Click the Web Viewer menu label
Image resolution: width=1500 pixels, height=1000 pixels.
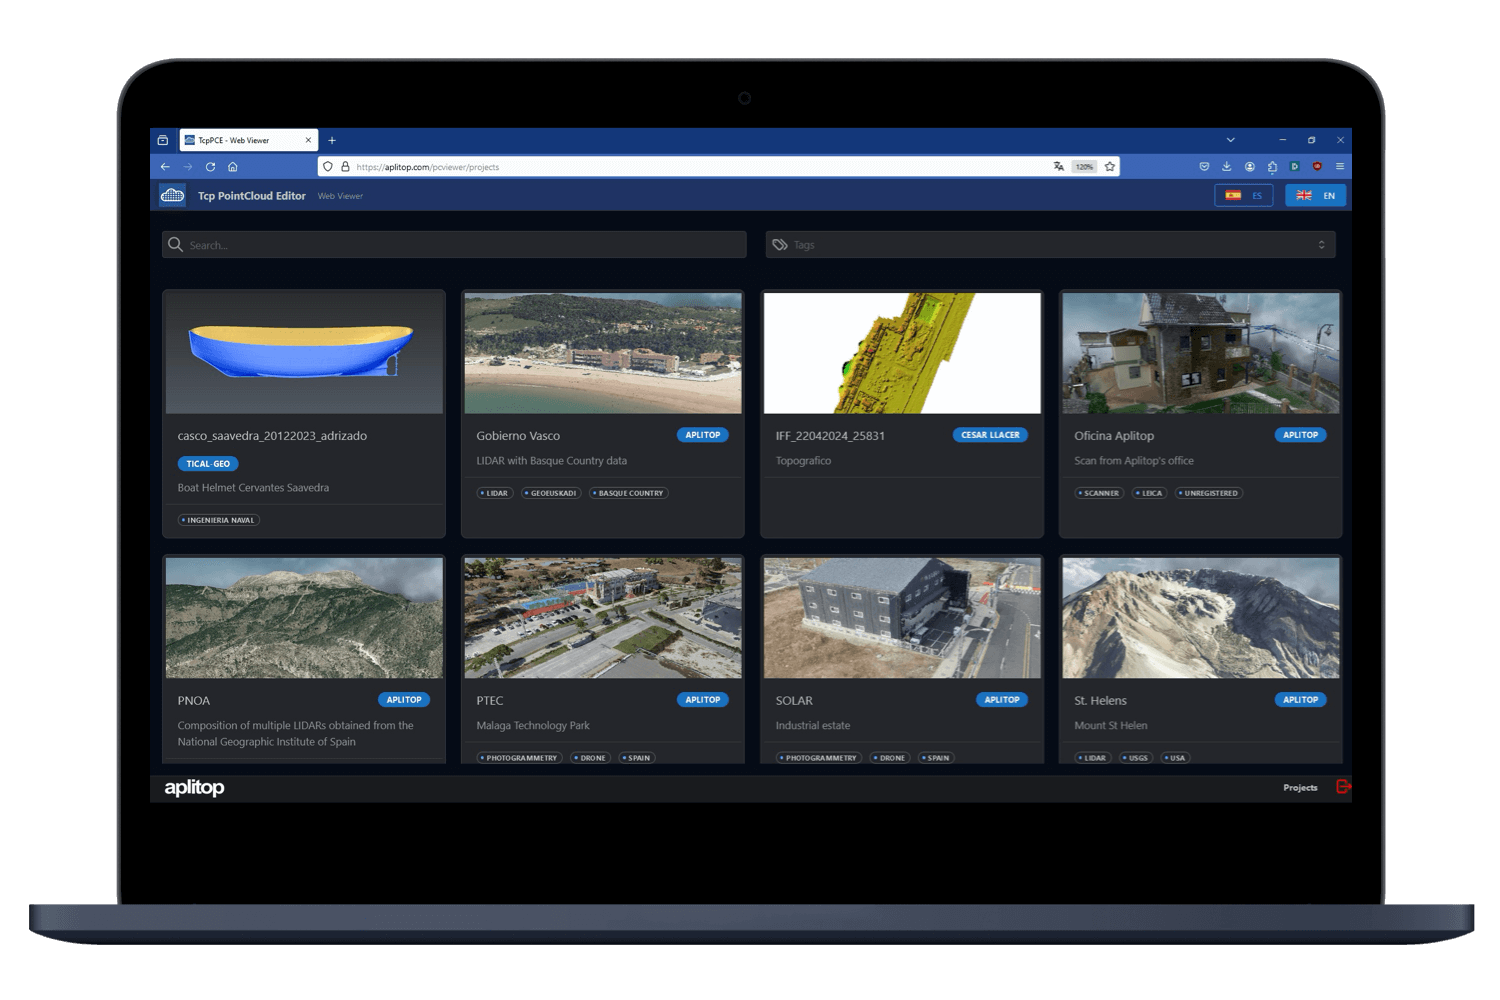(x=340, y=196)
